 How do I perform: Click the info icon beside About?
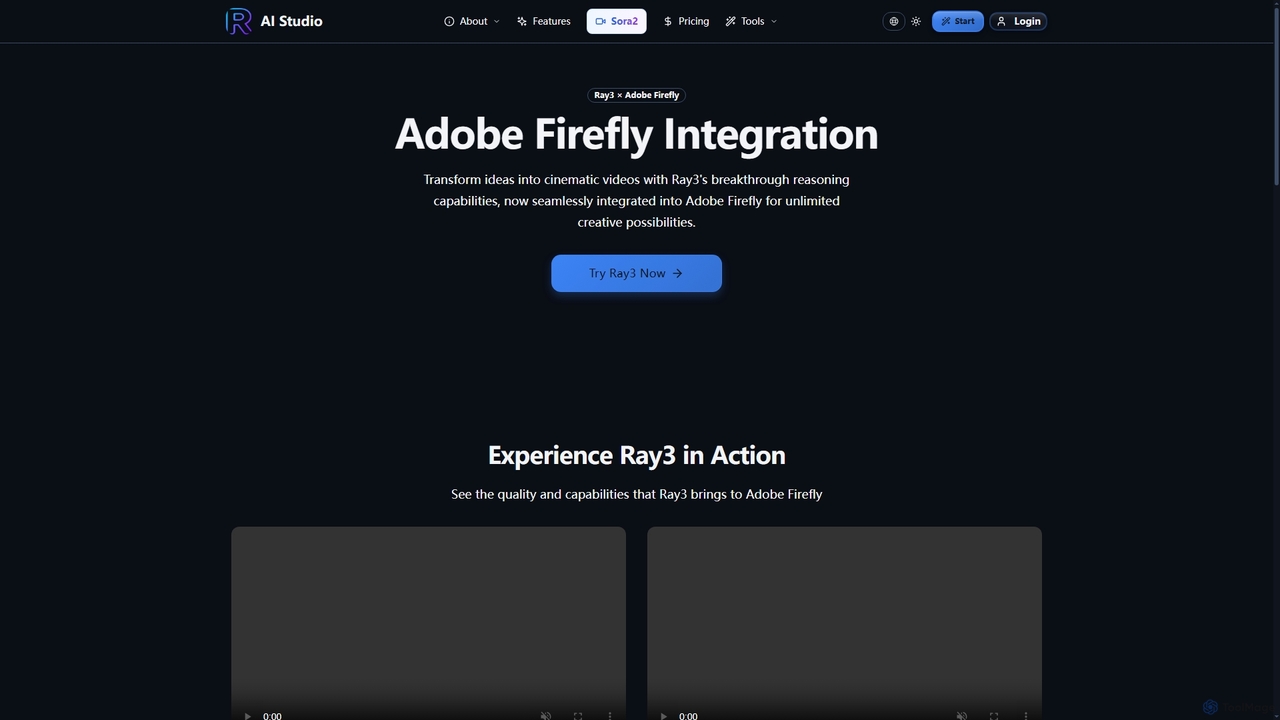449,21
